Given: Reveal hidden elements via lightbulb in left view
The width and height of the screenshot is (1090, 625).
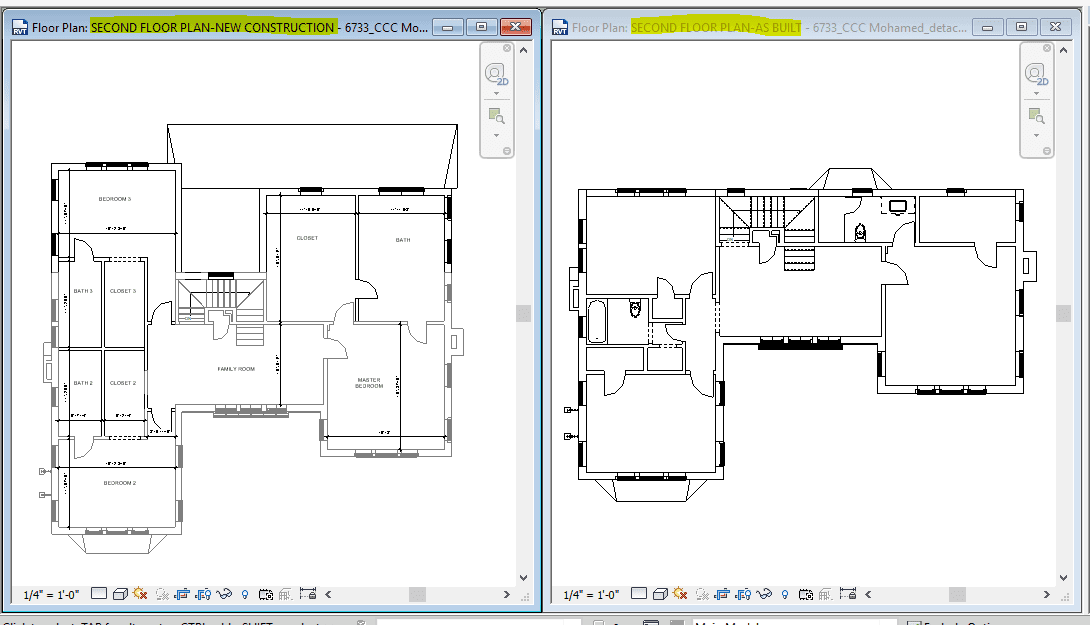Looking at the screenshot, I should coord(245,594).
